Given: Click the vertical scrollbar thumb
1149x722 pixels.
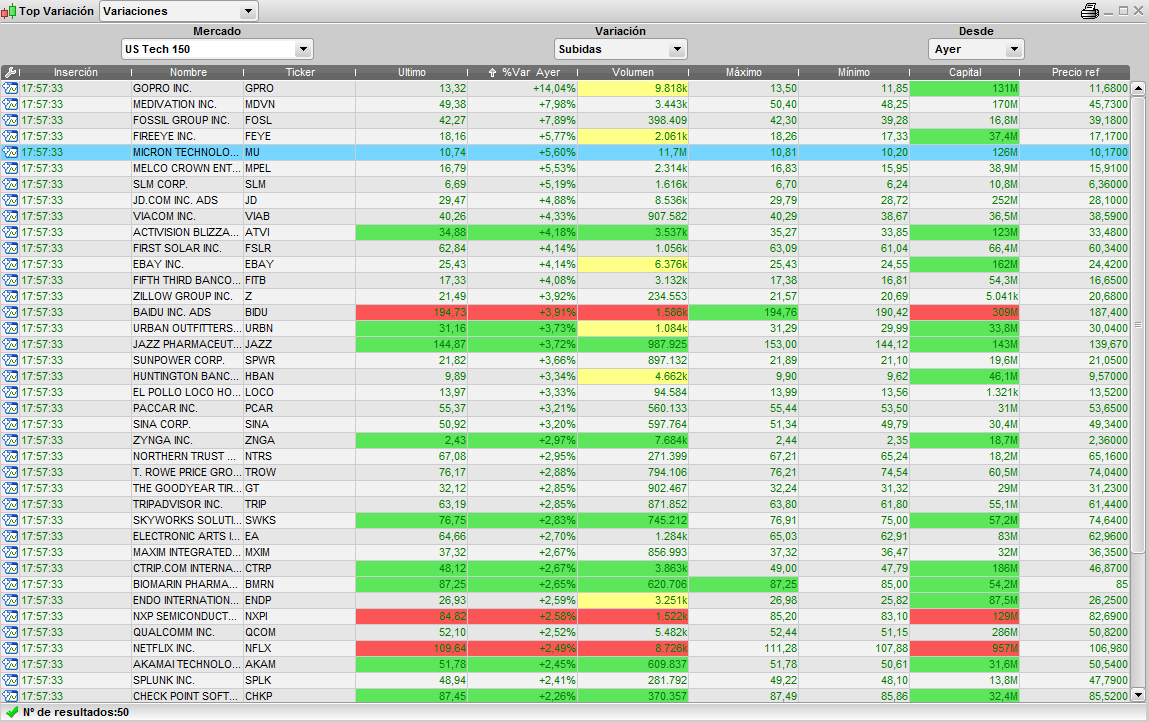Looking at the screenshot, I should (1138, 324).
